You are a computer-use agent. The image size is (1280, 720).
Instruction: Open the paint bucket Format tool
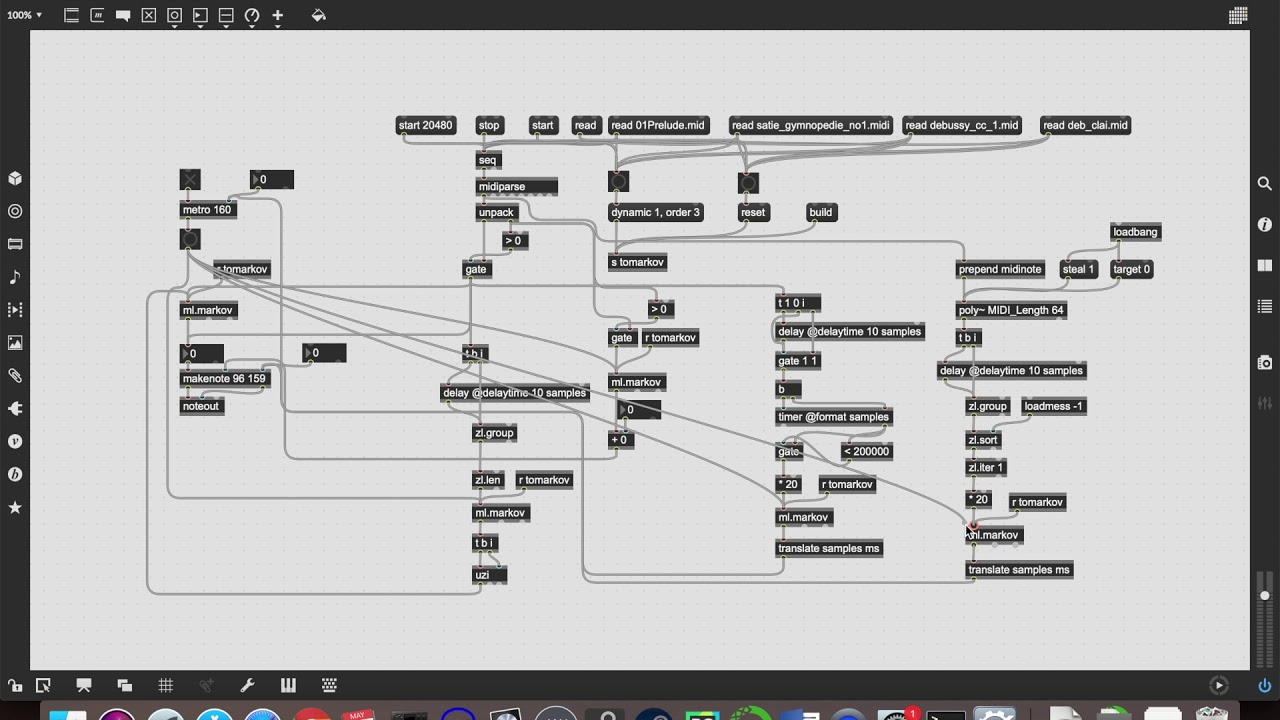click(319, 15)
